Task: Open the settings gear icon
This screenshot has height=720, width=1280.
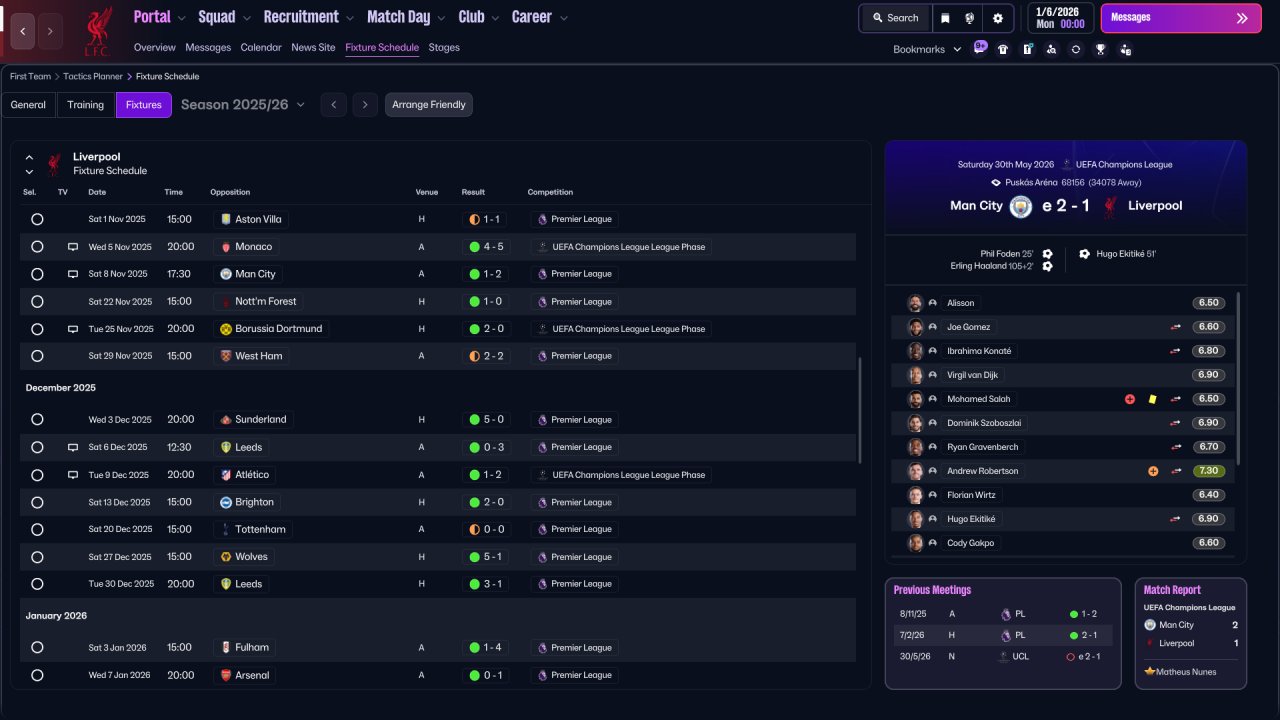Action: (x=997, y=18)
